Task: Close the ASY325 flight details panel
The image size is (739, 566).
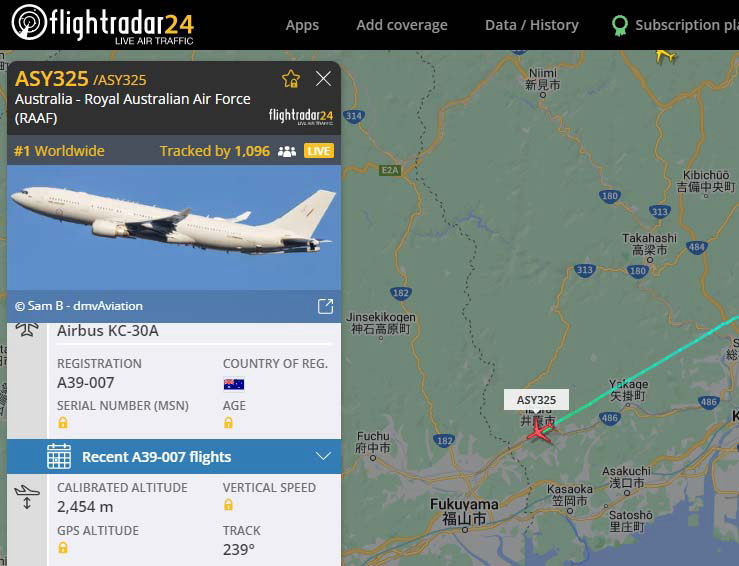Action: tap(323, 78)
